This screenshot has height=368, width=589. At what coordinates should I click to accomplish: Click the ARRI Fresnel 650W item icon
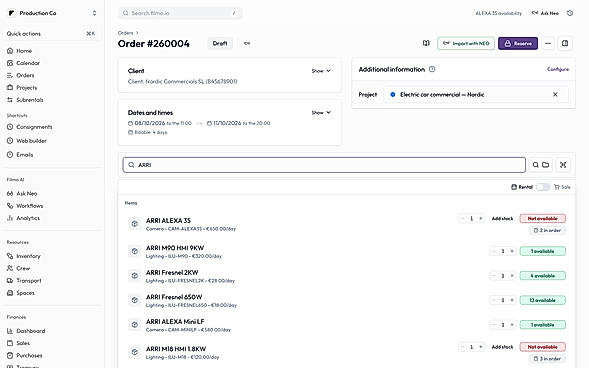(x=134, y=300)
